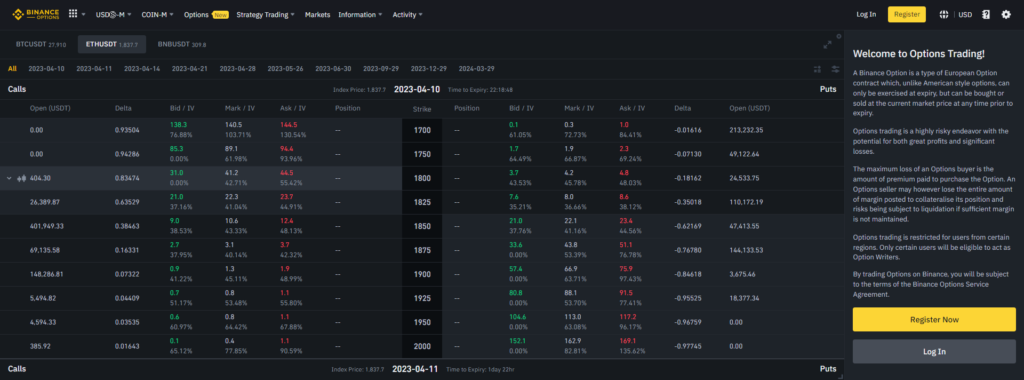
Task: Click the header Log In link
Action: click(x=866, y=14)
